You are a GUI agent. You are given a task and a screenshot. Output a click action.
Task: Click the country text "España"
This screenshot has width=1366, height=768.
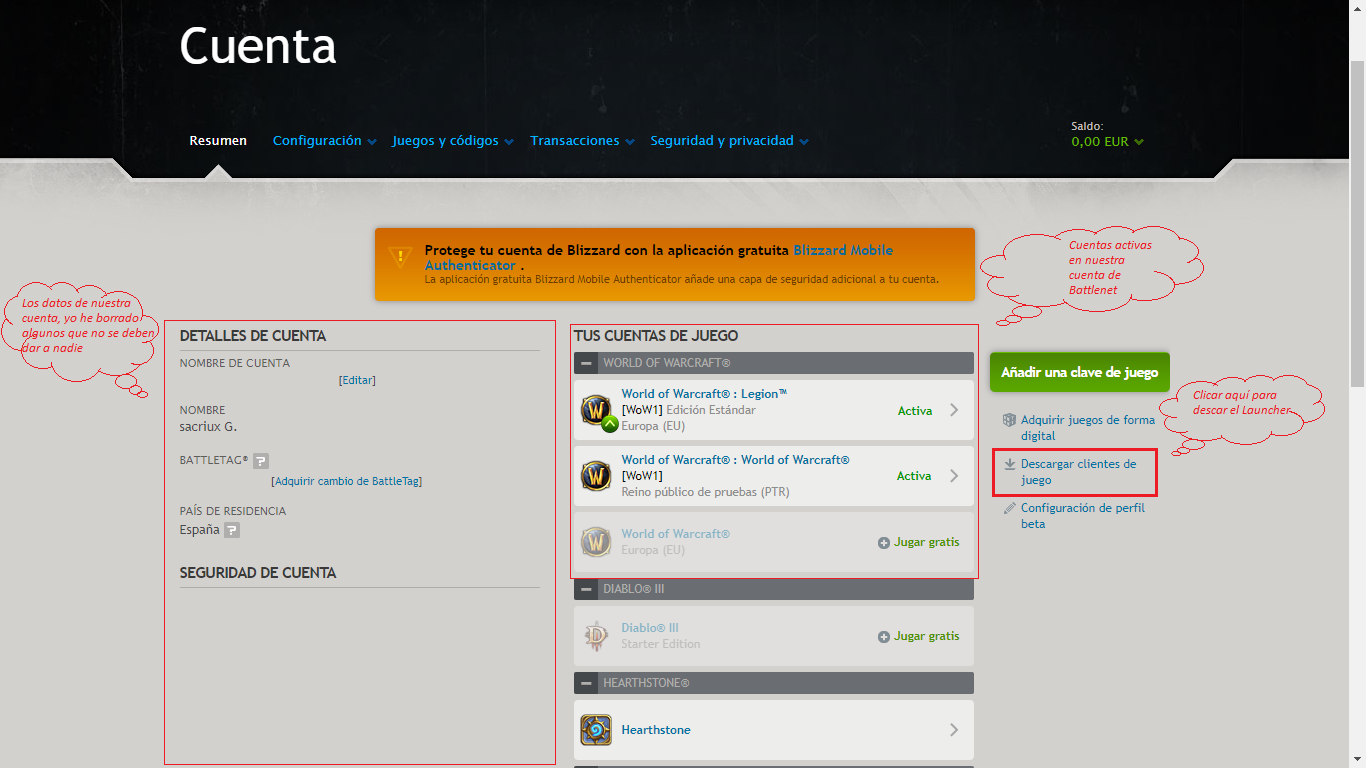click(199, 530)
